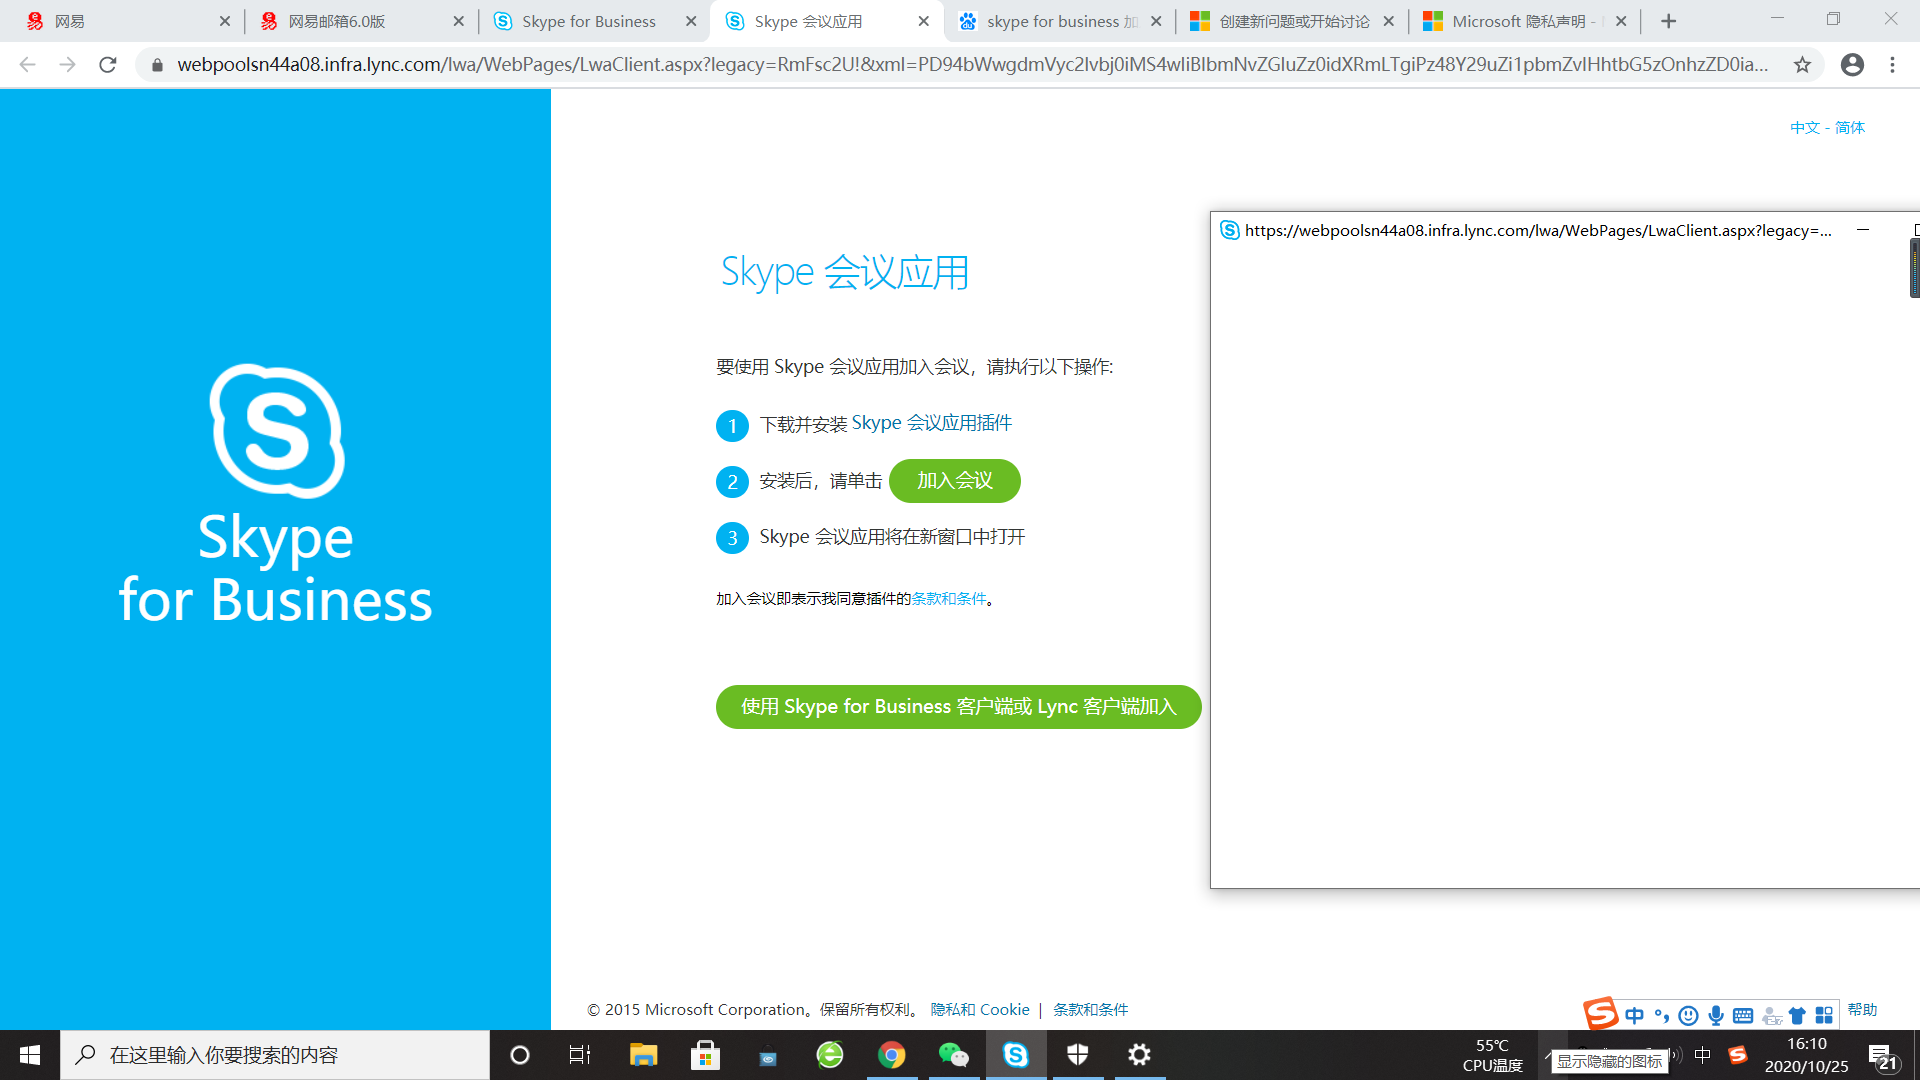The image size is (1920, 1080).
Task: Join using Skype for Business or Lync client
Action: coord(958,707)
